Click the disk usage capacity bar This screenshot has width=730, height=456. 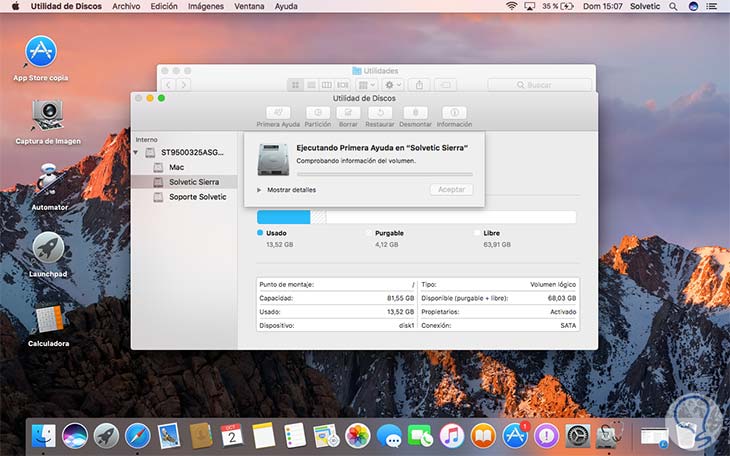417,217
